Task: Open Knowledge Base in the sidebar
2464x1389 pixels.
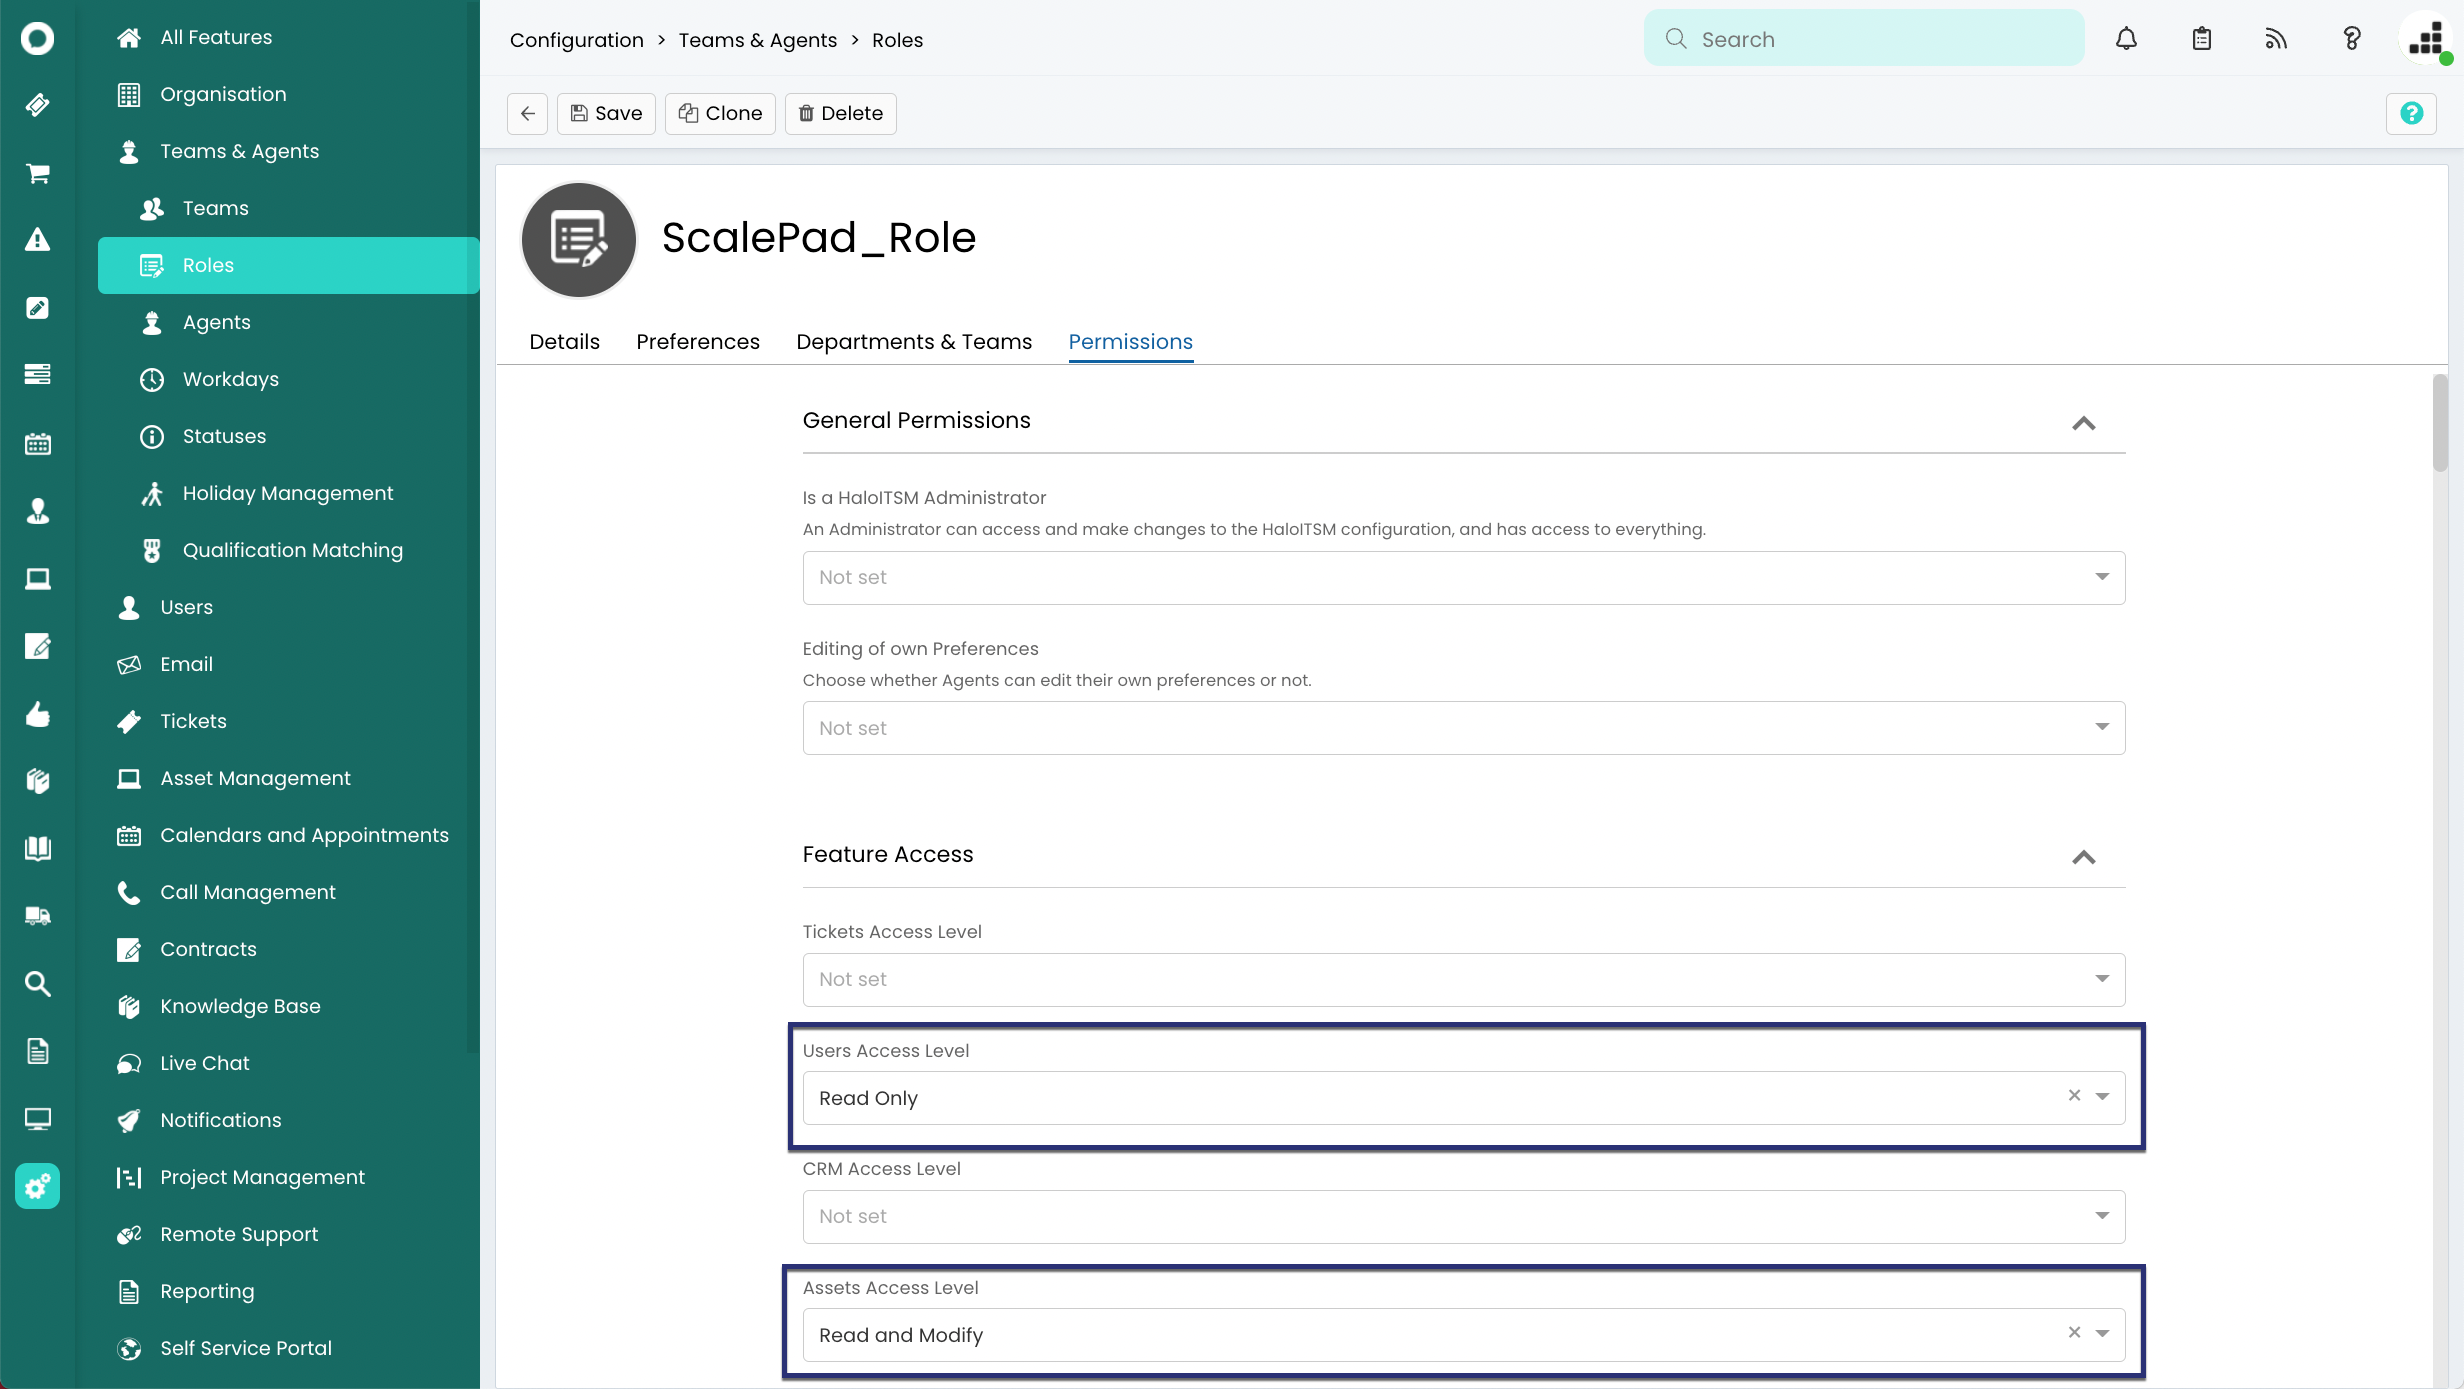Action: pos(288,1006)
